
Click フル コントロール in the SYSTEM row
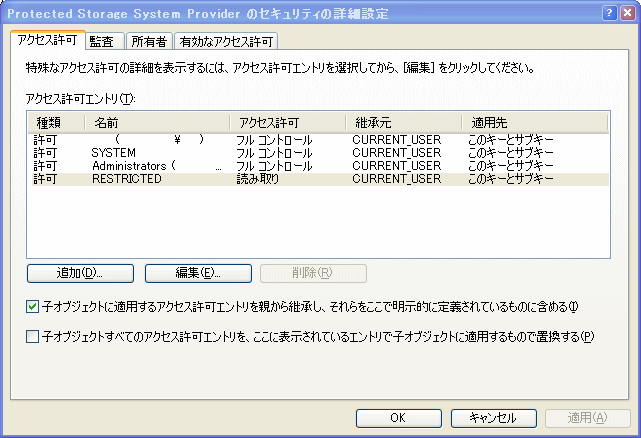(x=274, y=153)
